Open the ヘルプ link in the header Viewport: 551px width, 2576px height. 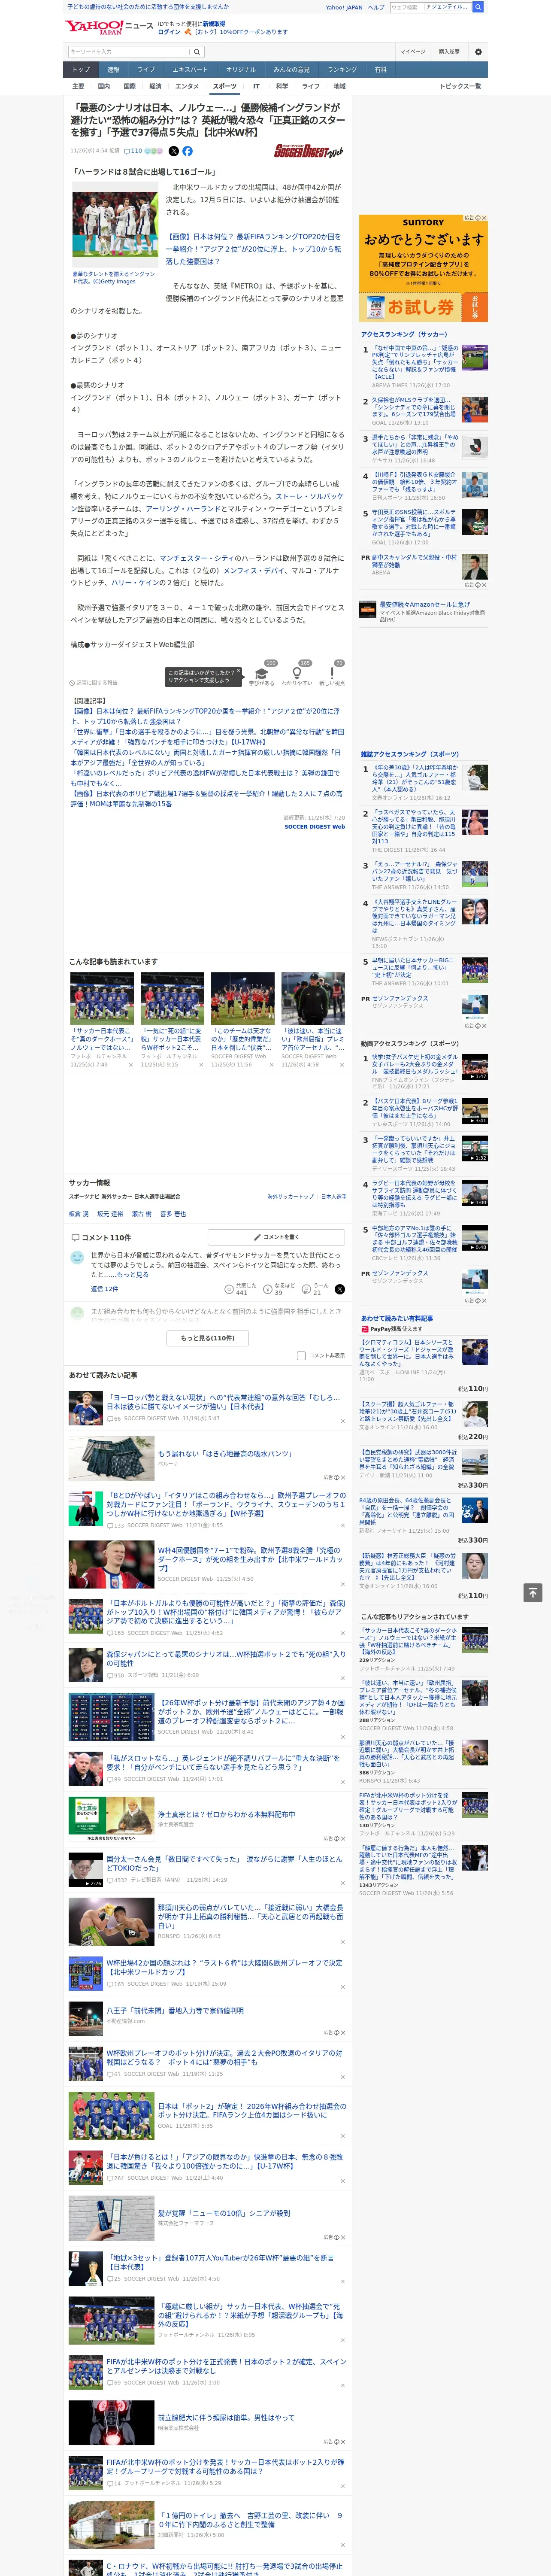click(375, 7)
